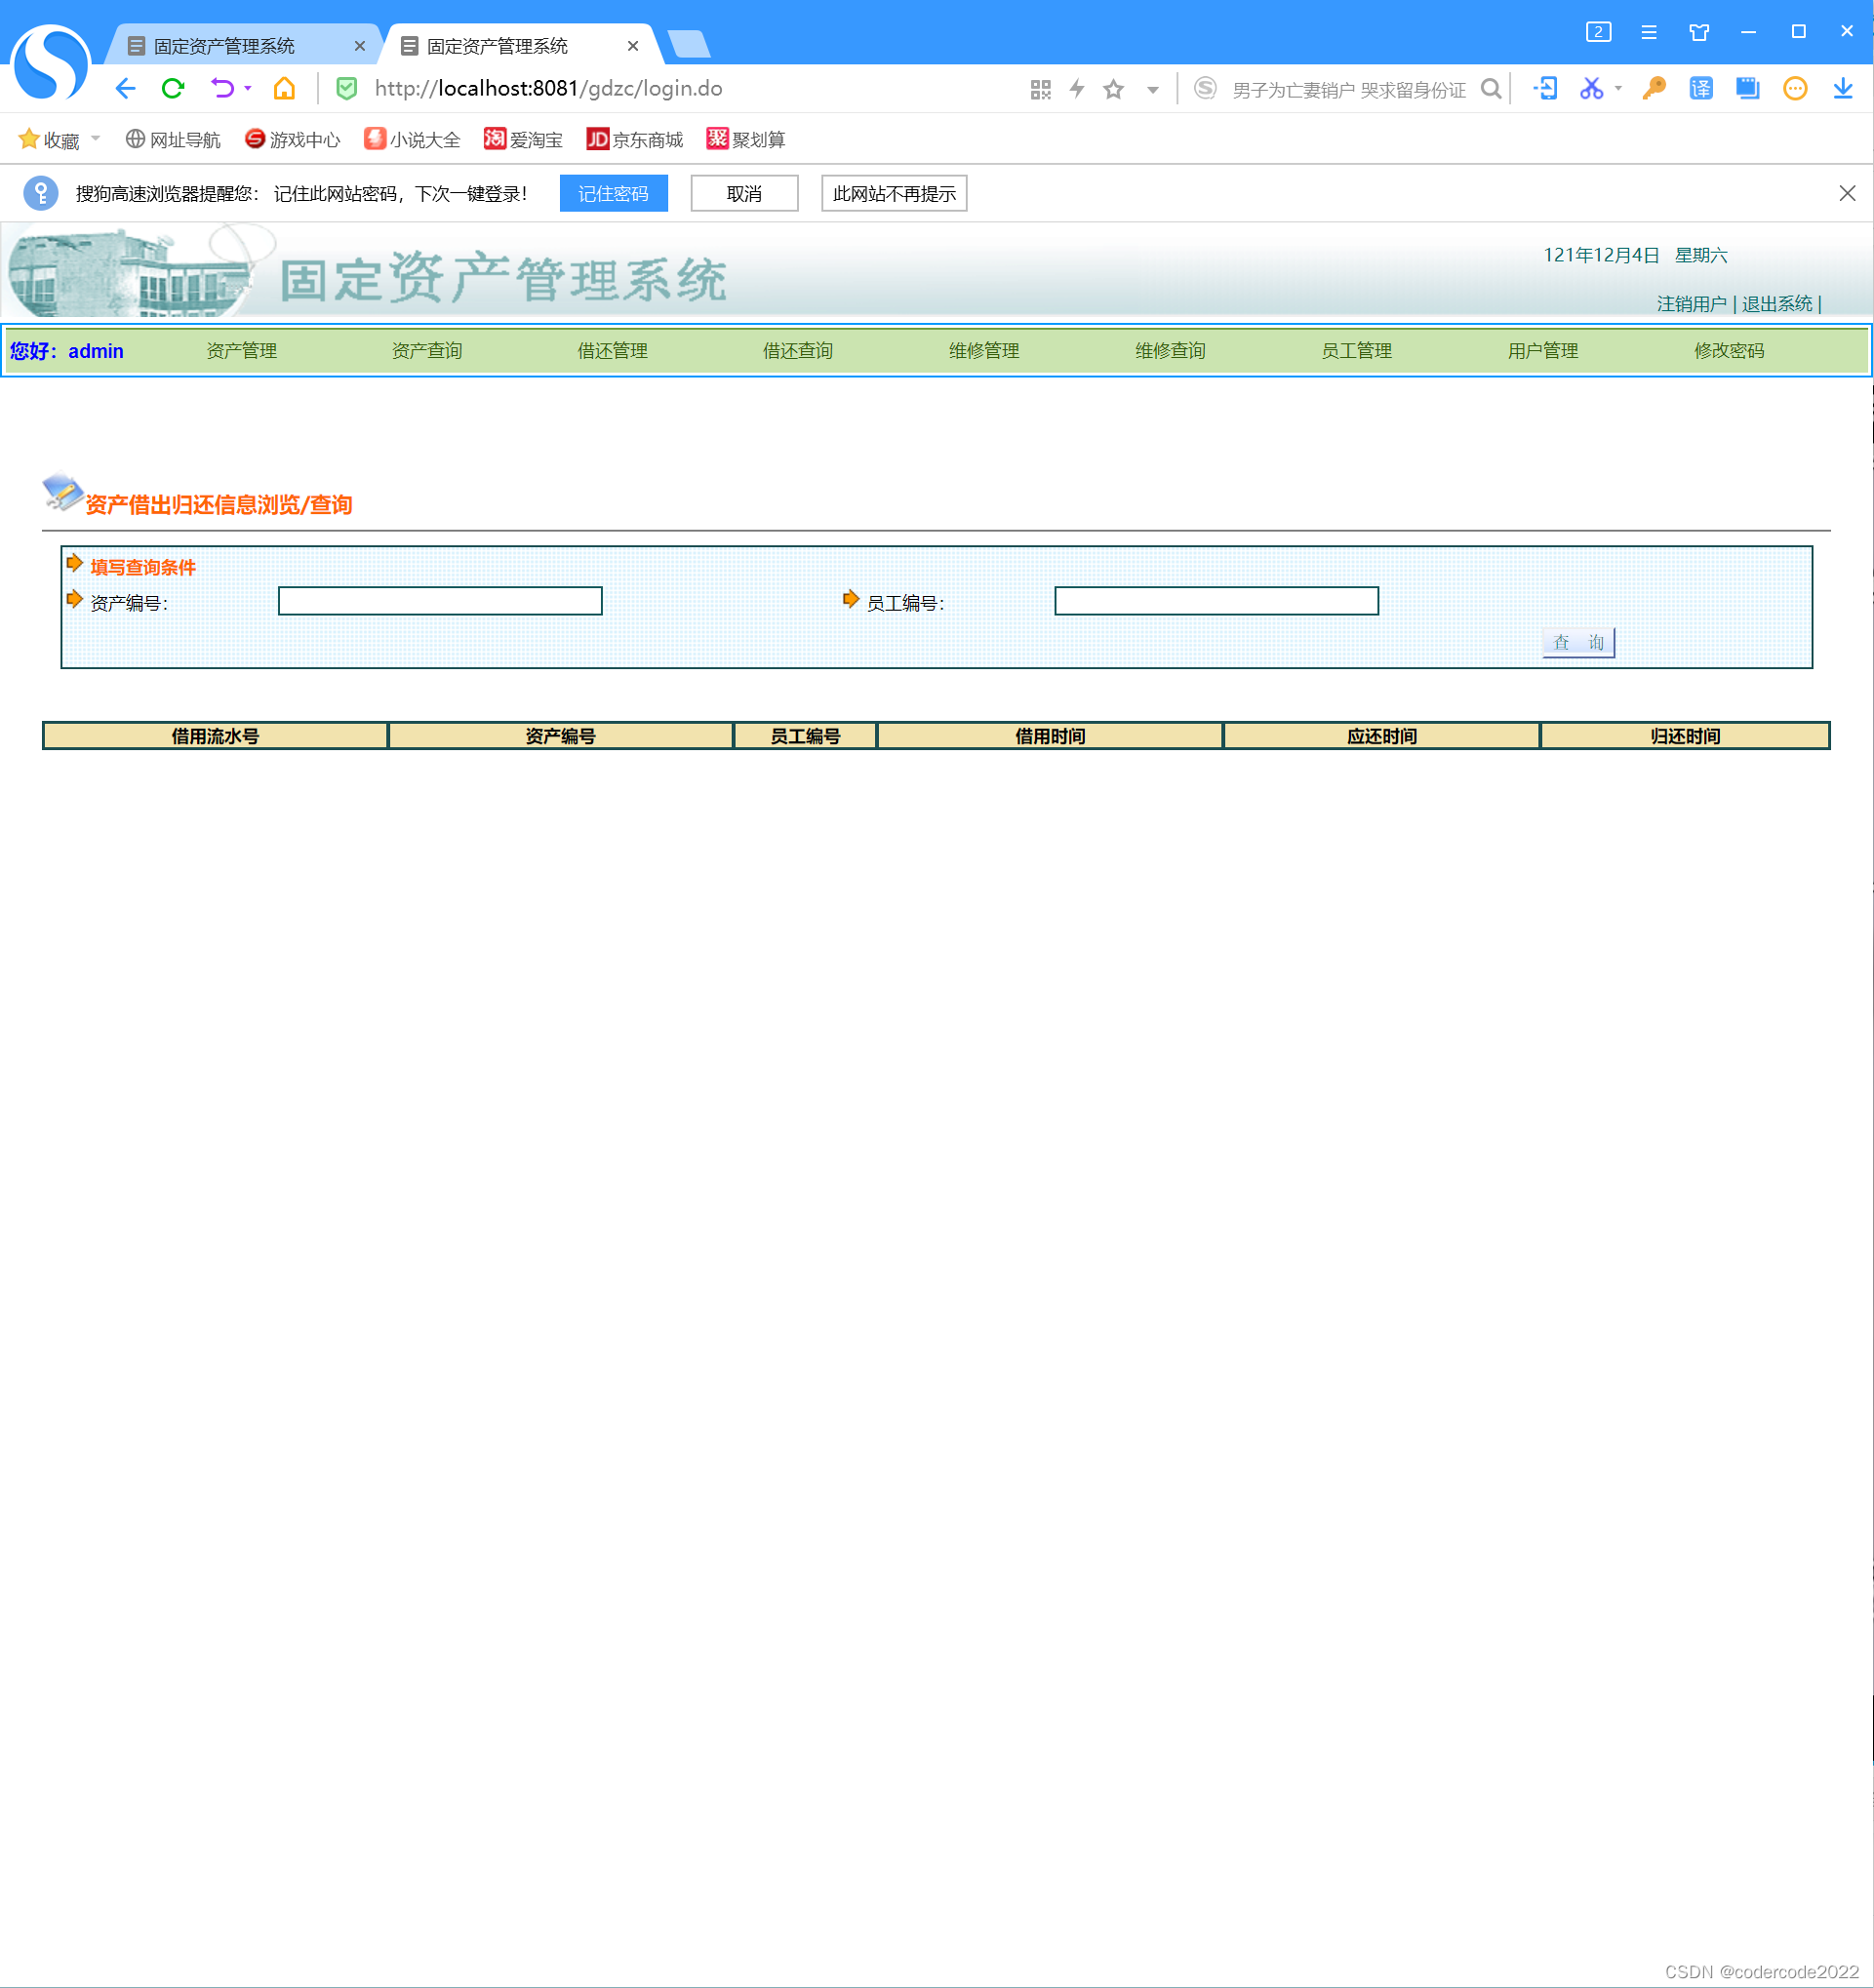Click the translate icon in toolbar

click(1700, 89)
